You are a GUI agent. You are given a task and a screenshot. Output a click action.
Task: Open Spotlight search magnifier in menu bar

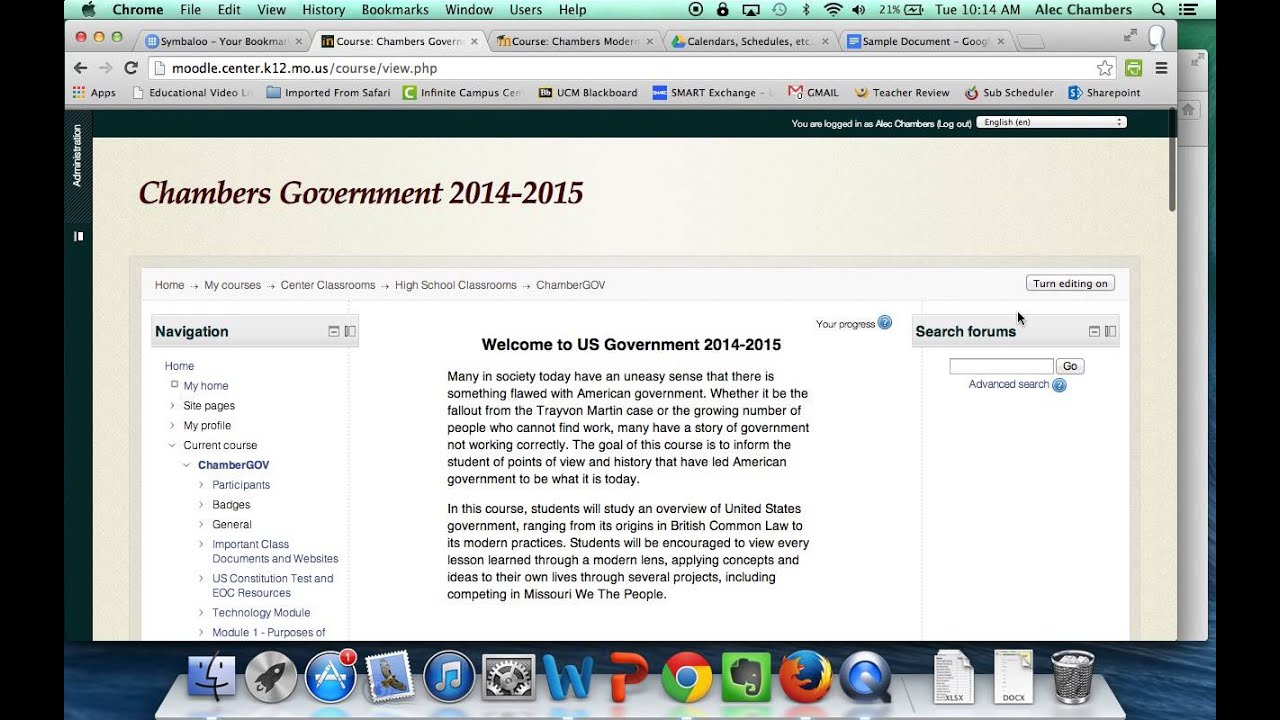pyautogui.click(x=1158, y=10)
